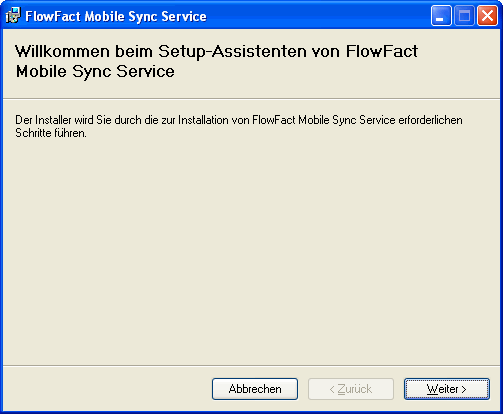This screenshot has height=414, width=503.
Task: Cancel setup via the Abbrechen button
Action: click(255, 389)
